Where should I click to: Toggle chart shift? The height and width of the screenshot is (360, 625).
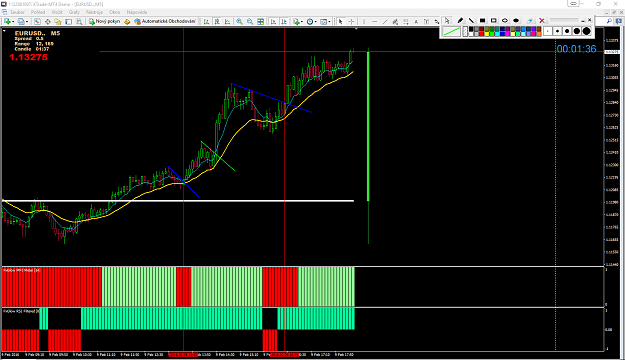[x=284, y=22]
